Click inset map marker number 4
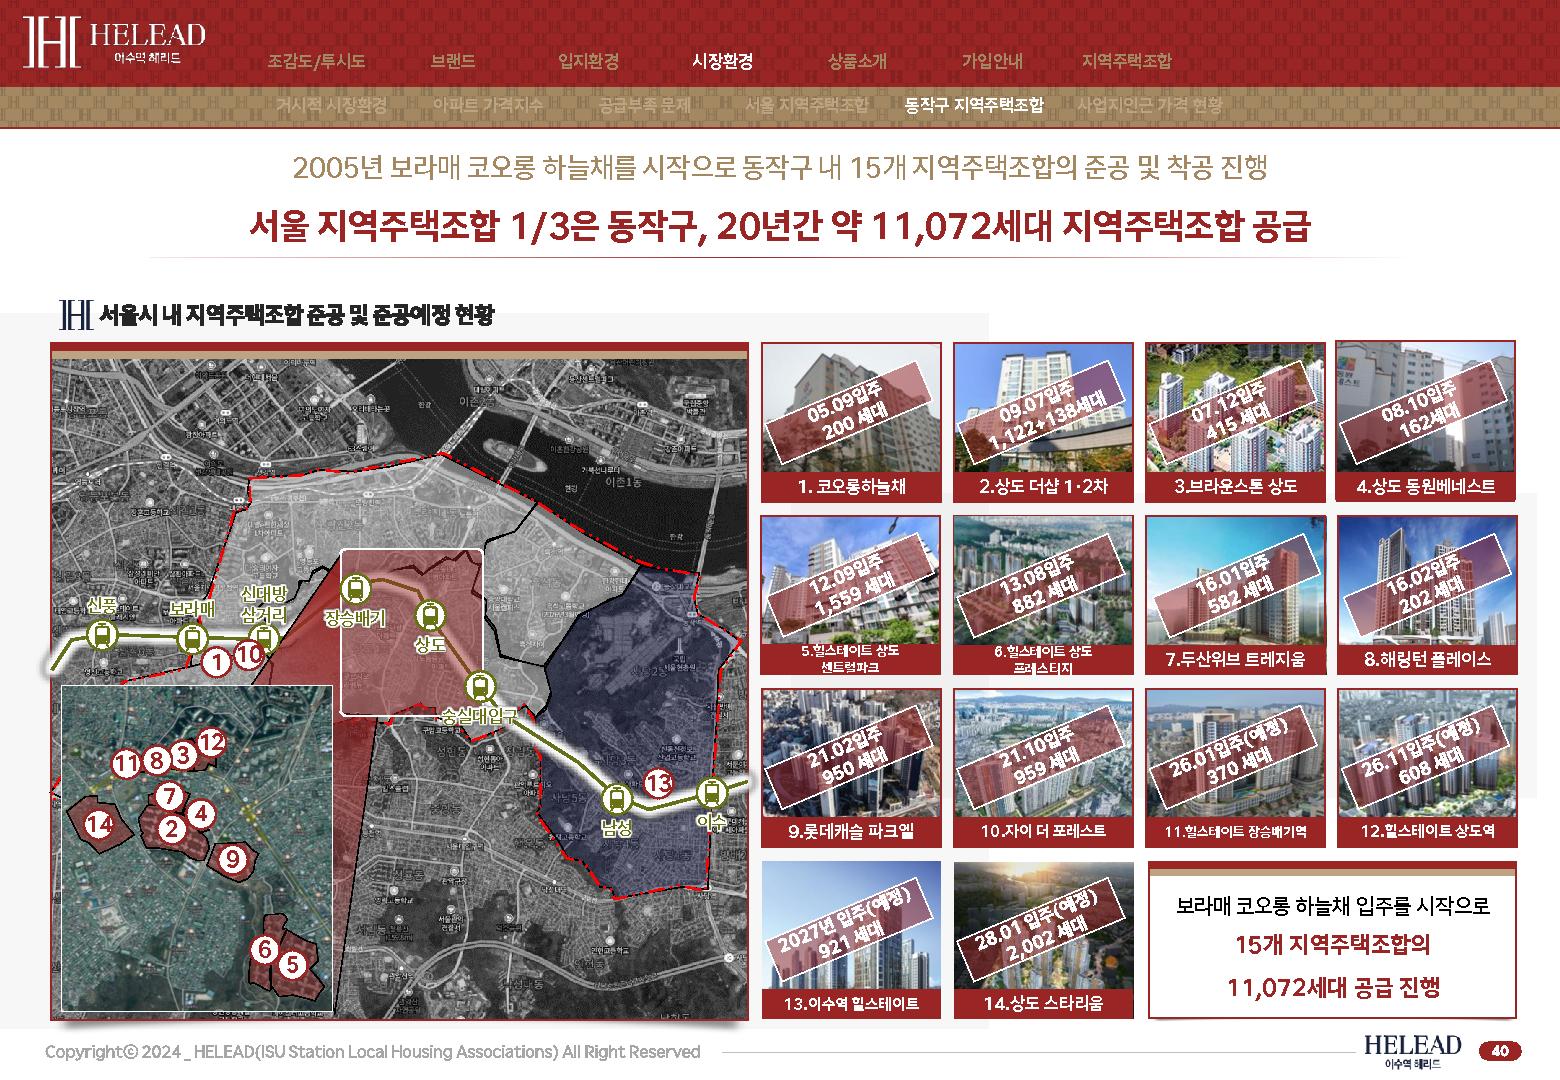 pyautogui.click(x=201, y=814)
